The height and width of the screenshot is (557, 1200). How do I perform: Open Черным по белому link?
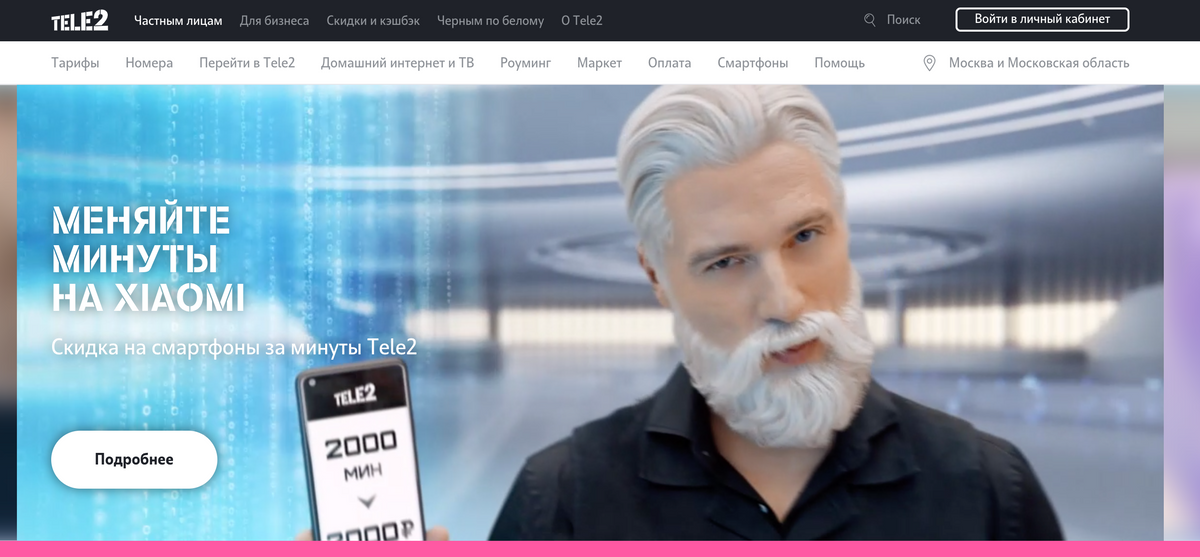490,20
